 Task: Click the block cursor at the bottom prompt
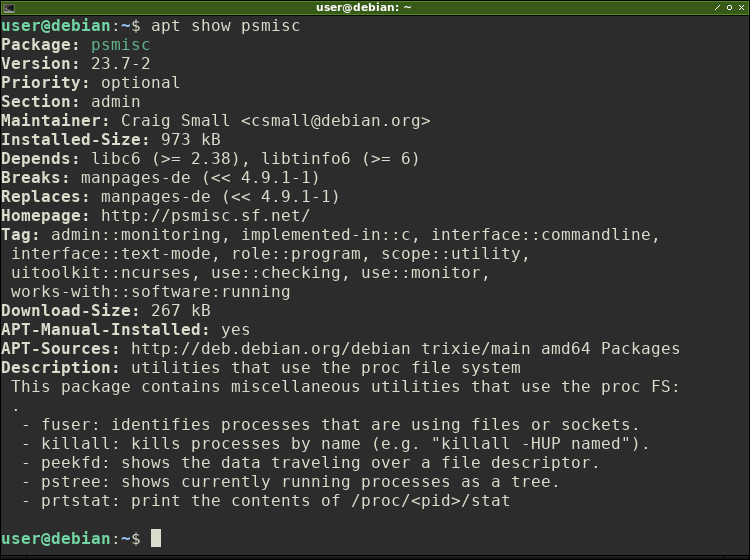pos(156,538)
